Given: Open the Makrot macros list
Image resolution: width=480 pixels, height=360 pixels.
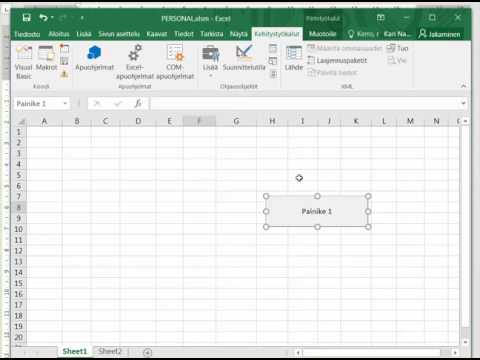Looking at the screenshot, I should (46, 58).
